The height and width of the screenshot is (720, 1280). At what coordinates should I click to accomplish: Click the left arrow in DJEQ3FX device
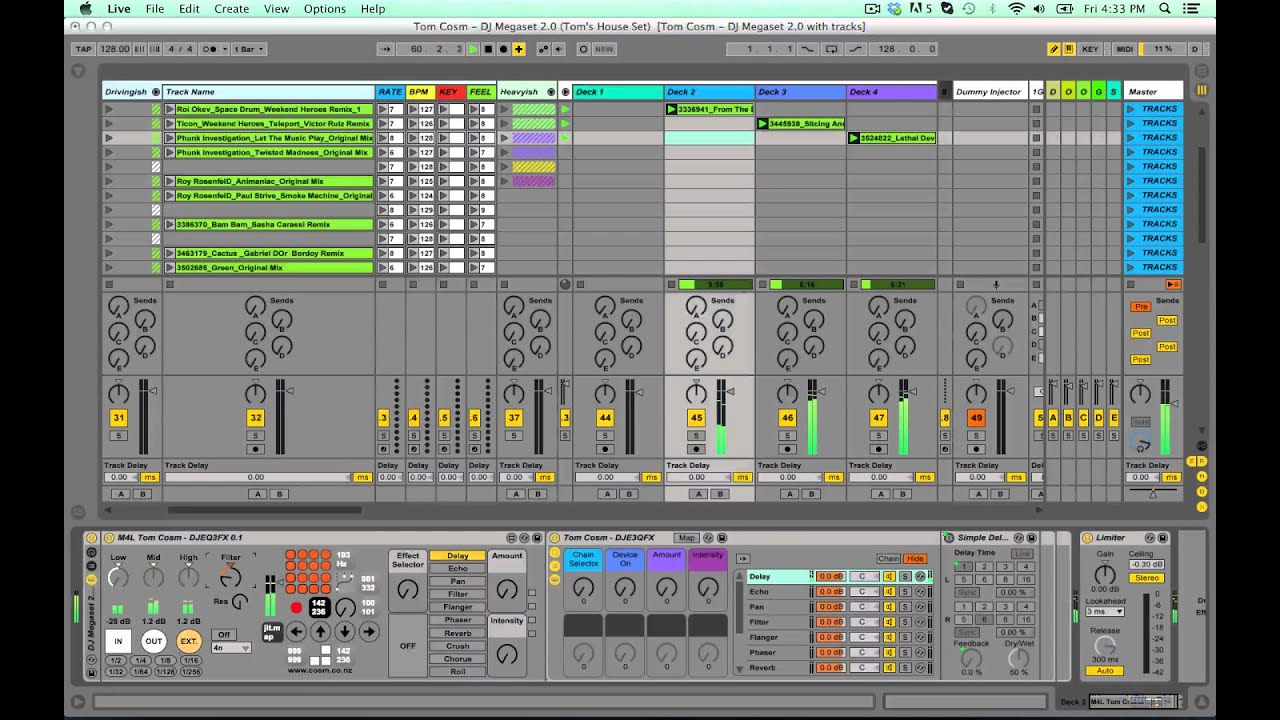pyautogui.click(x=296, y=632)
